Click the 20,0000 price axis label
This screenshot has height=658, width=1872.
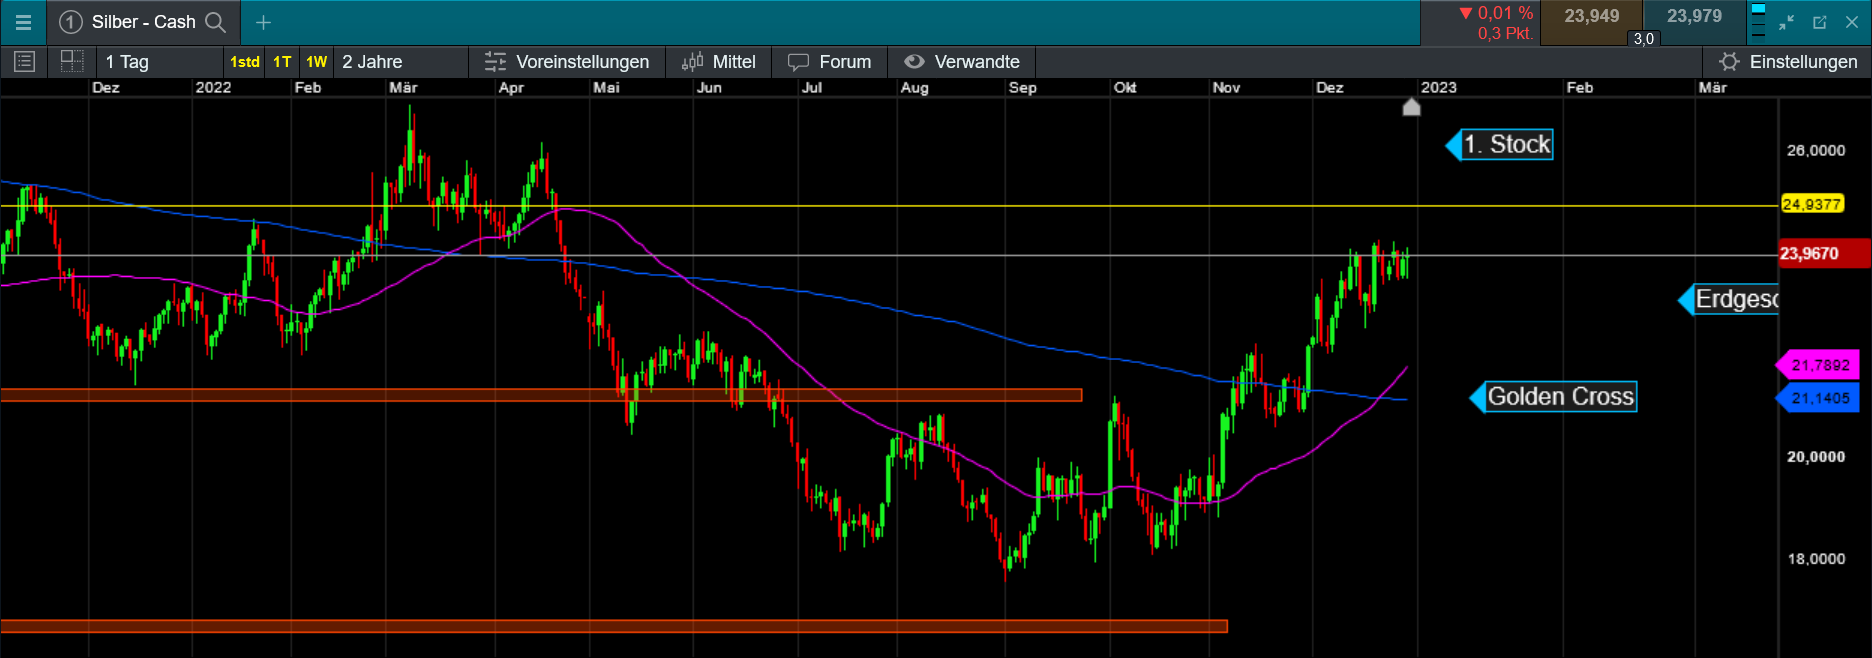pyautogui.click(x=1815, y=456)
